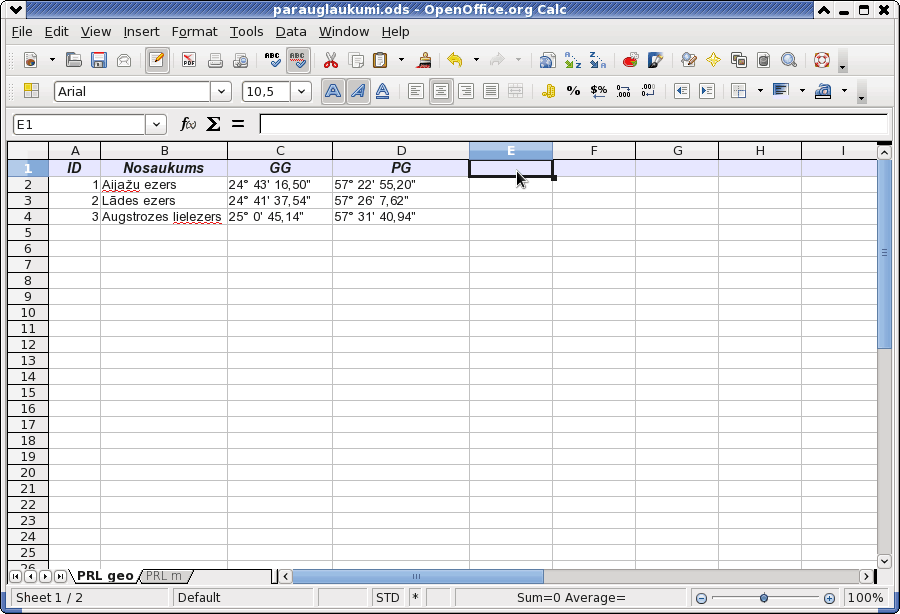Apply percent number format
The height and width of the screenshot is (614, 900).
[x=573, y=91]
